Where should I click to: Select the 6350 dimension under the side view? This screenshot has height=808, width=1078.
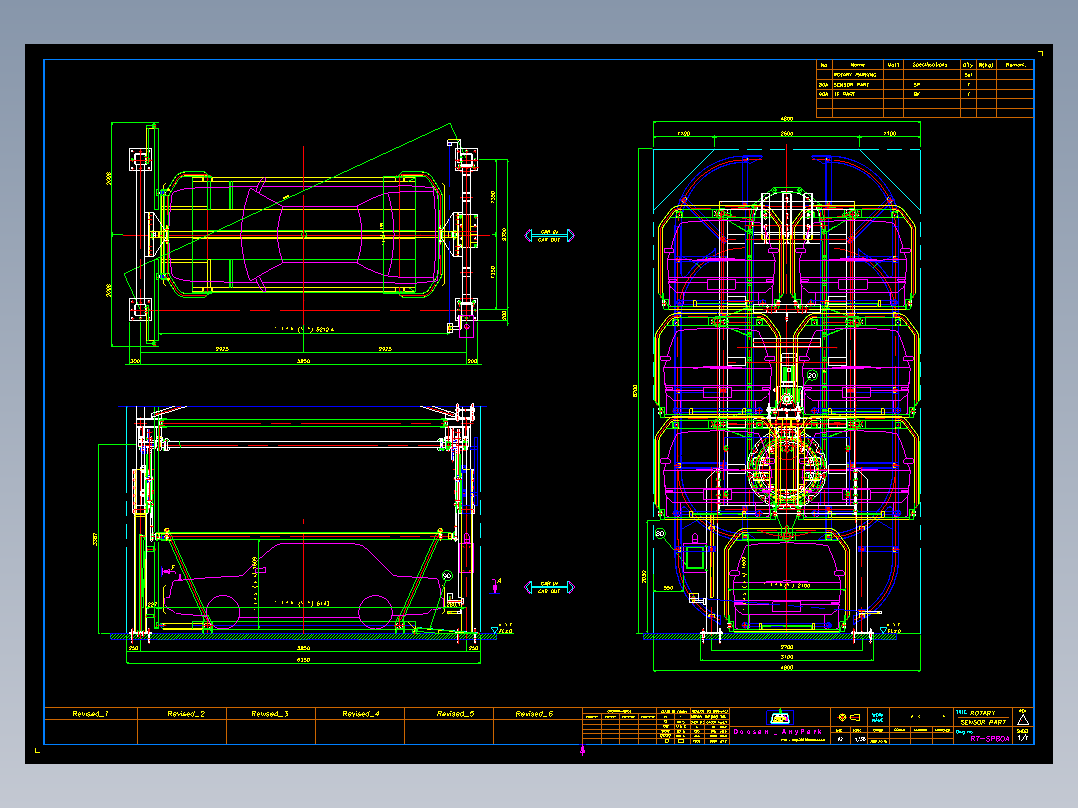pos(303,659)
